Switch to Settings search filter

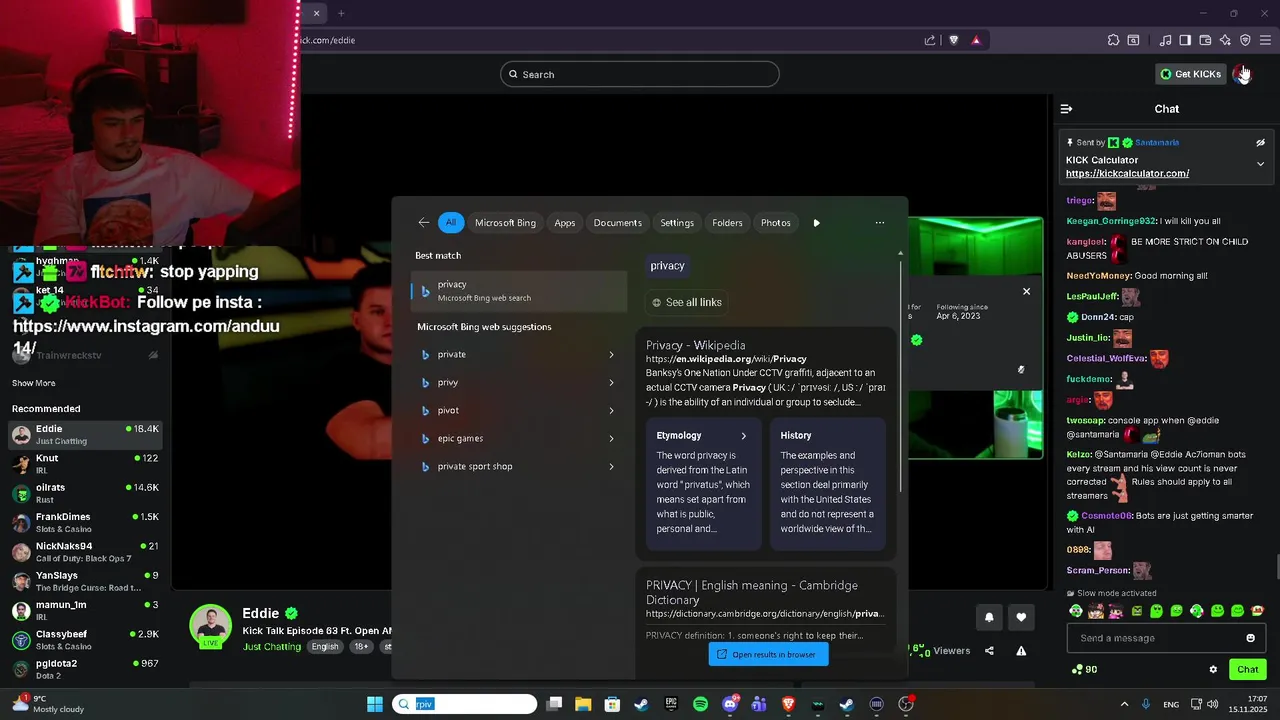[677, 223]
